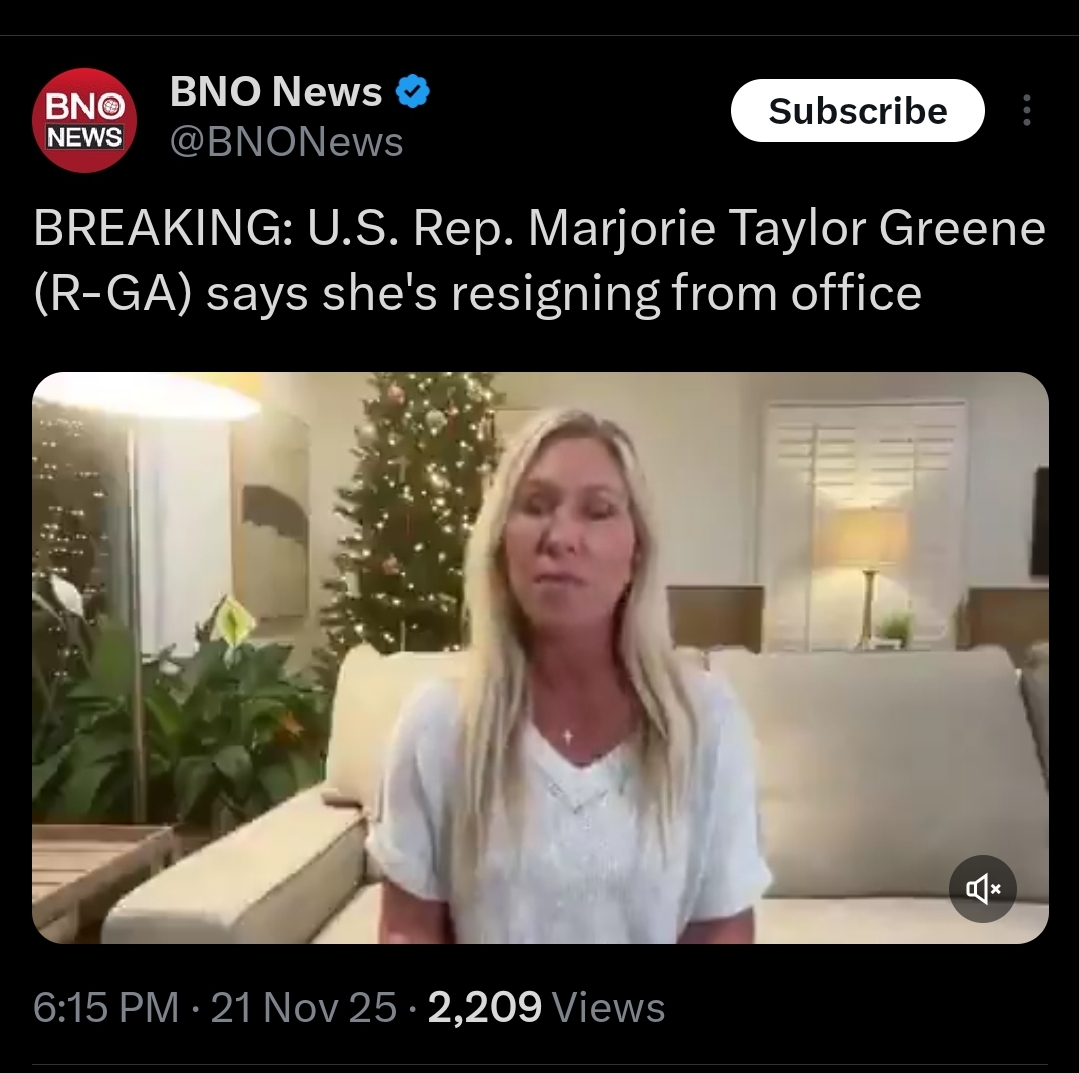Click the 21 Nov 25 post date

[303, 1007]
